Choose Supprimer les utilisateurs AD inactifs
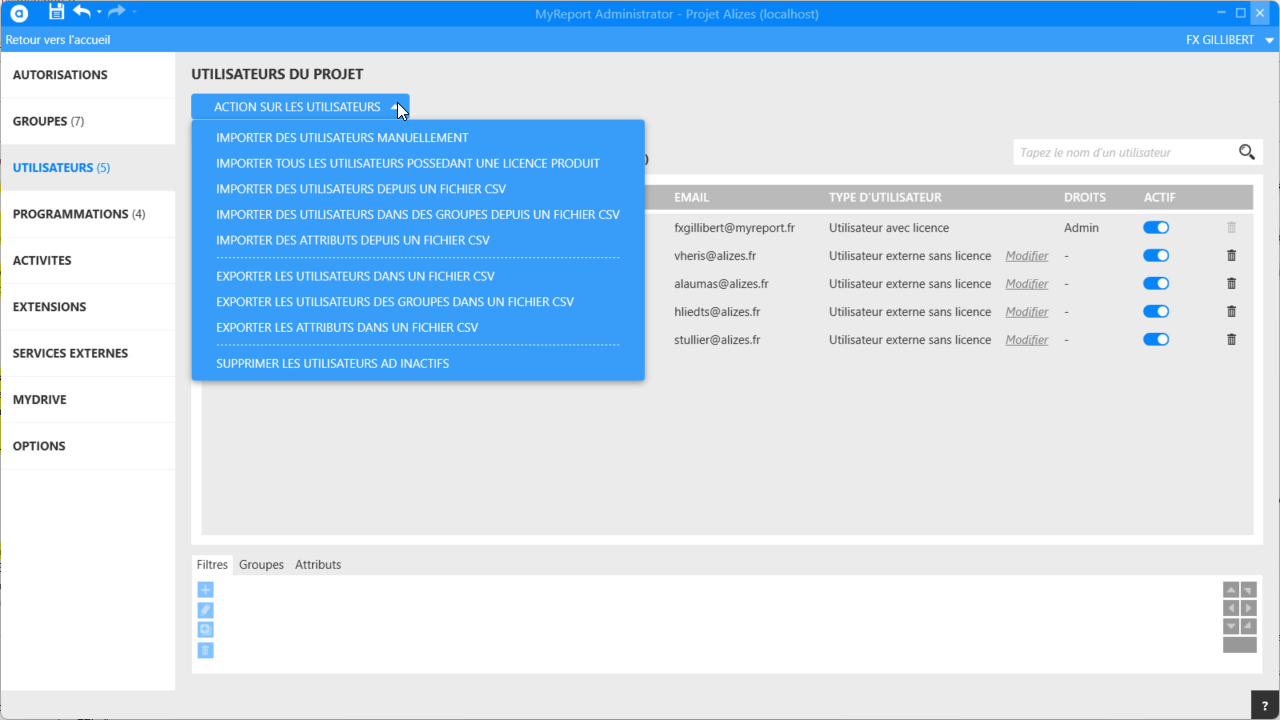This screenshot has width=1280, height=720. [332, 363]
